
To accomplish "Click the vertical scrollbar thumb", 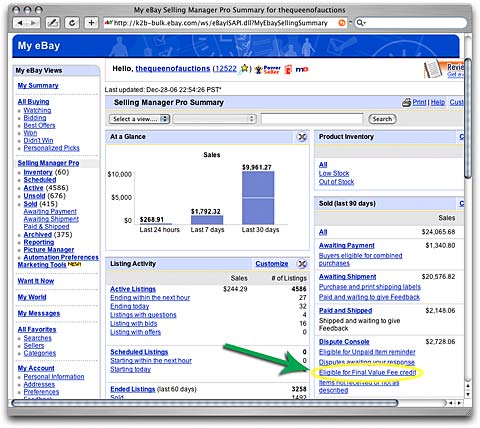I will [468, 118].
